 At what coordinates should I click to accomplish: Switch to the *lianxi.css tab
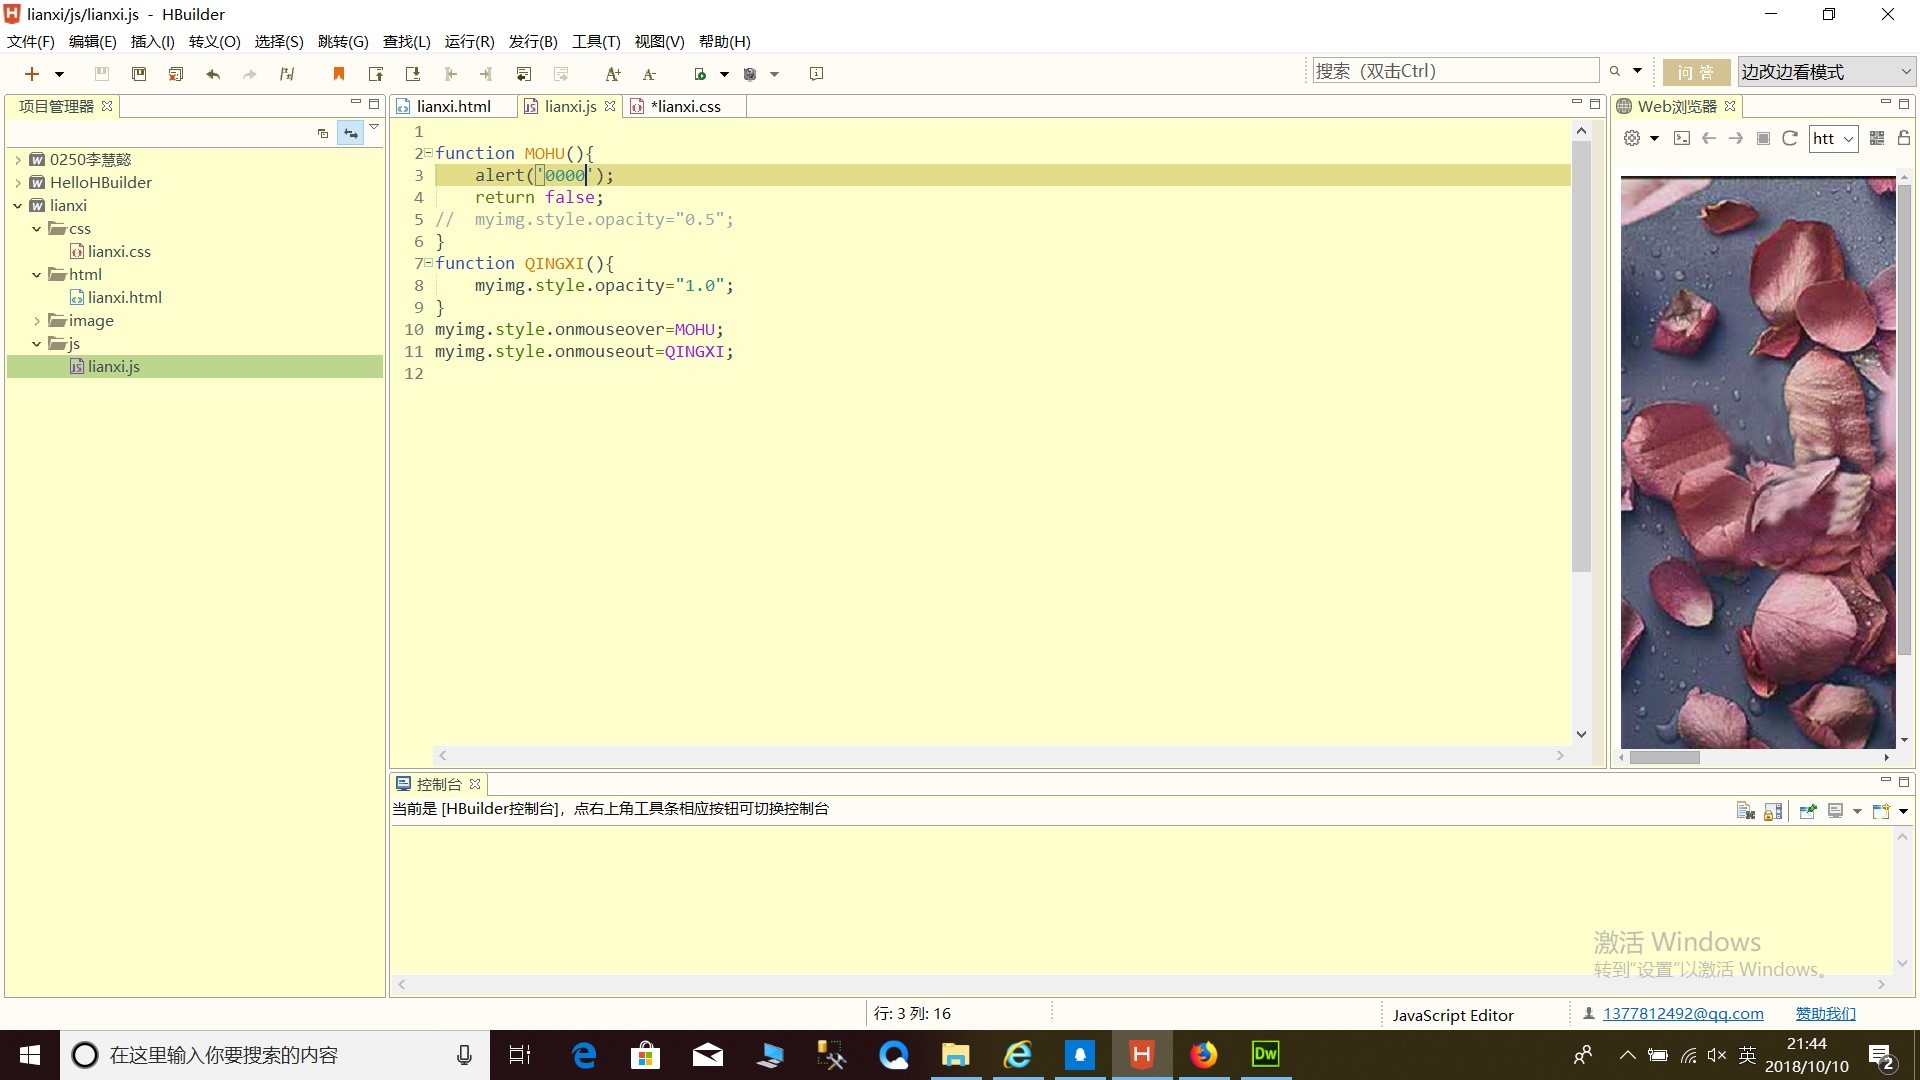[x=685, y=106]
